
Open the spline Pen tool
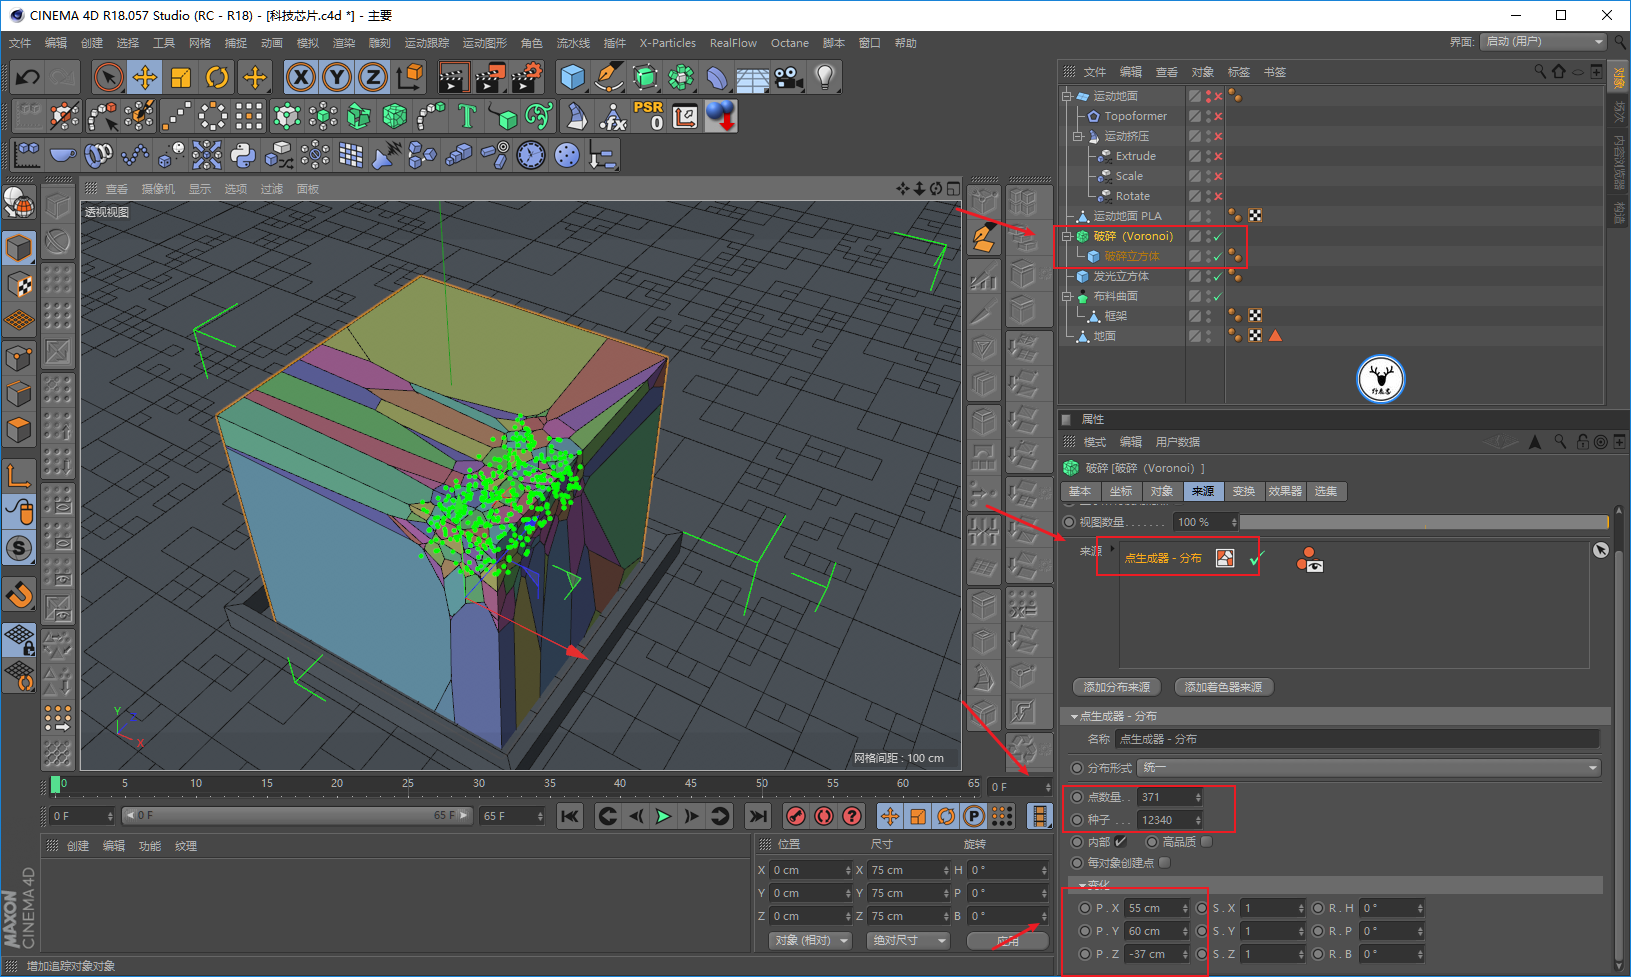click(x=608, y=77)
